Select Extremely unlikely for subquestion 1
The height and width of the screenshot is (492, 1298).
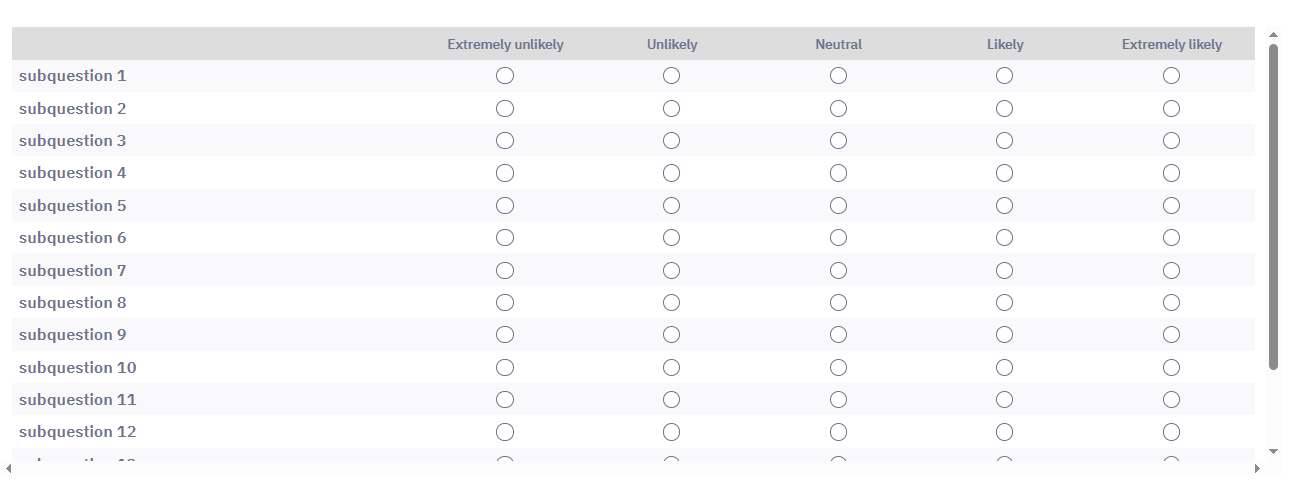[505, 76]
